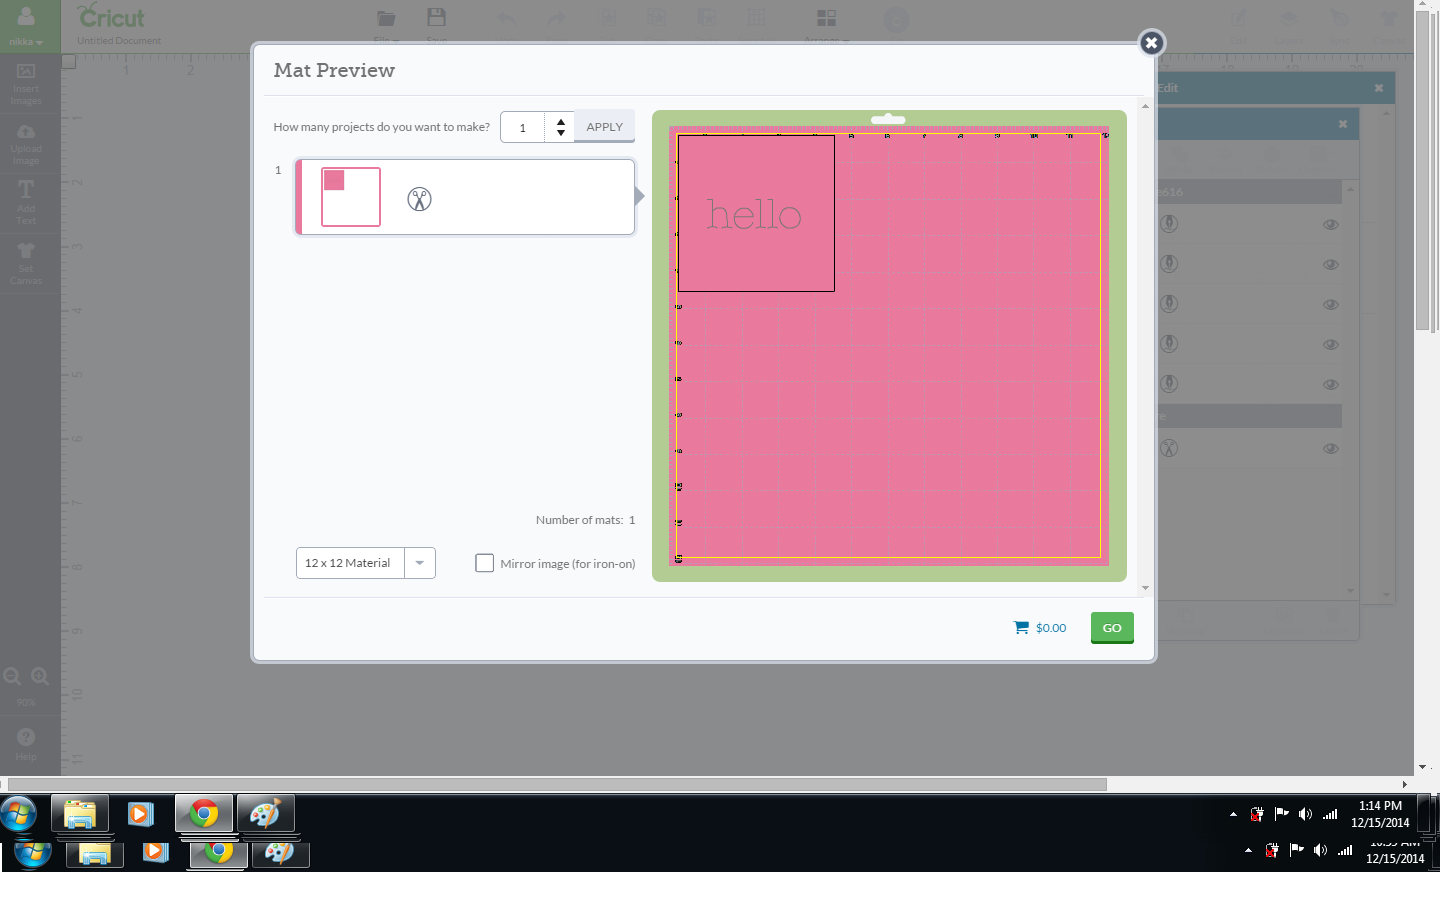Toggle visibility of the top layer
Screen dimensions: 1440x900
coord(1330,224)
